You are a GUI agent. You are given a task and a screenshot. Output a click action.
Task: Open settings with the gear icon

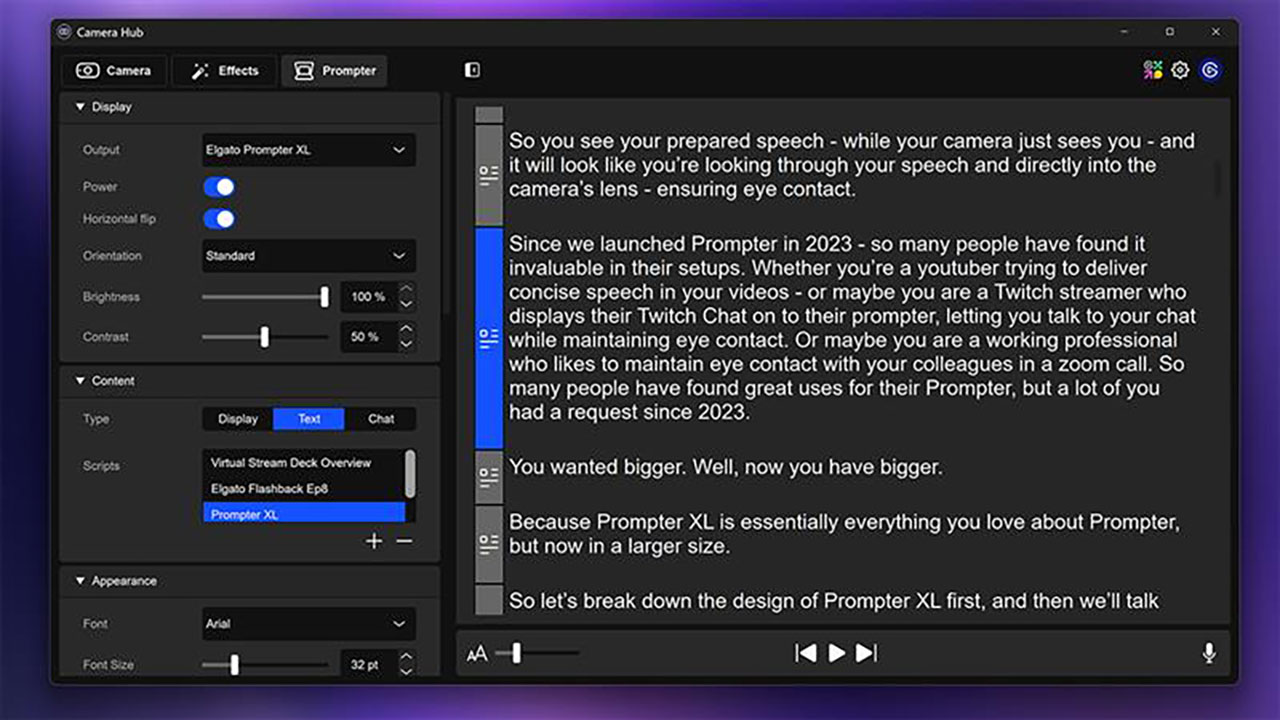(x=1180, y=70)
